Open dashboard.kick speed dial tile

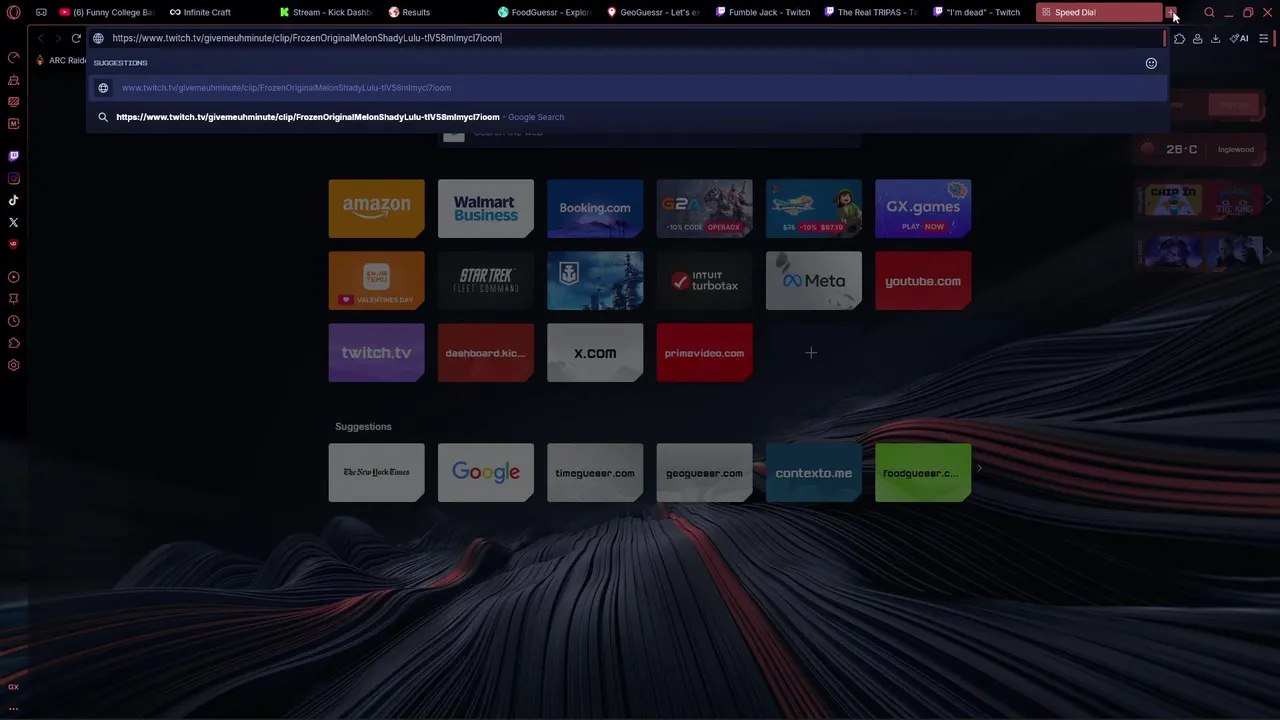[486, 353]
